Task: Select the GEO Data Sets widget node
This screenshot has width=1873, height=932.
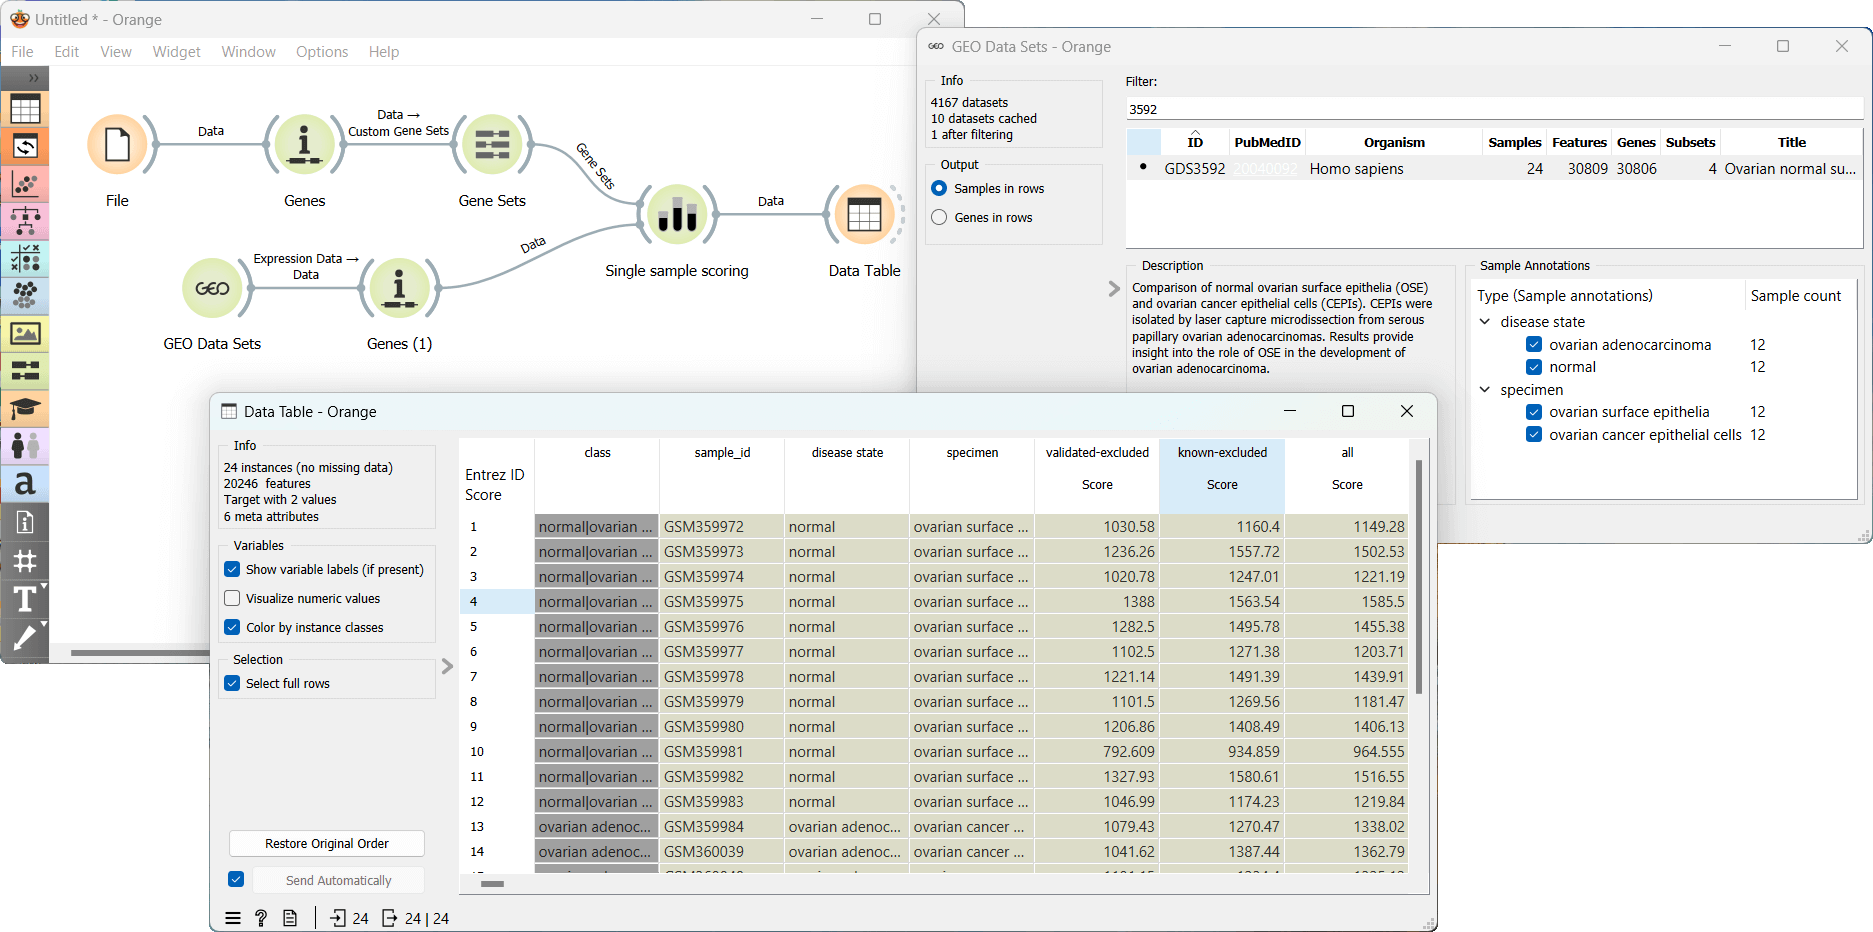Action: pyautogui.click(x=212, y=288)
